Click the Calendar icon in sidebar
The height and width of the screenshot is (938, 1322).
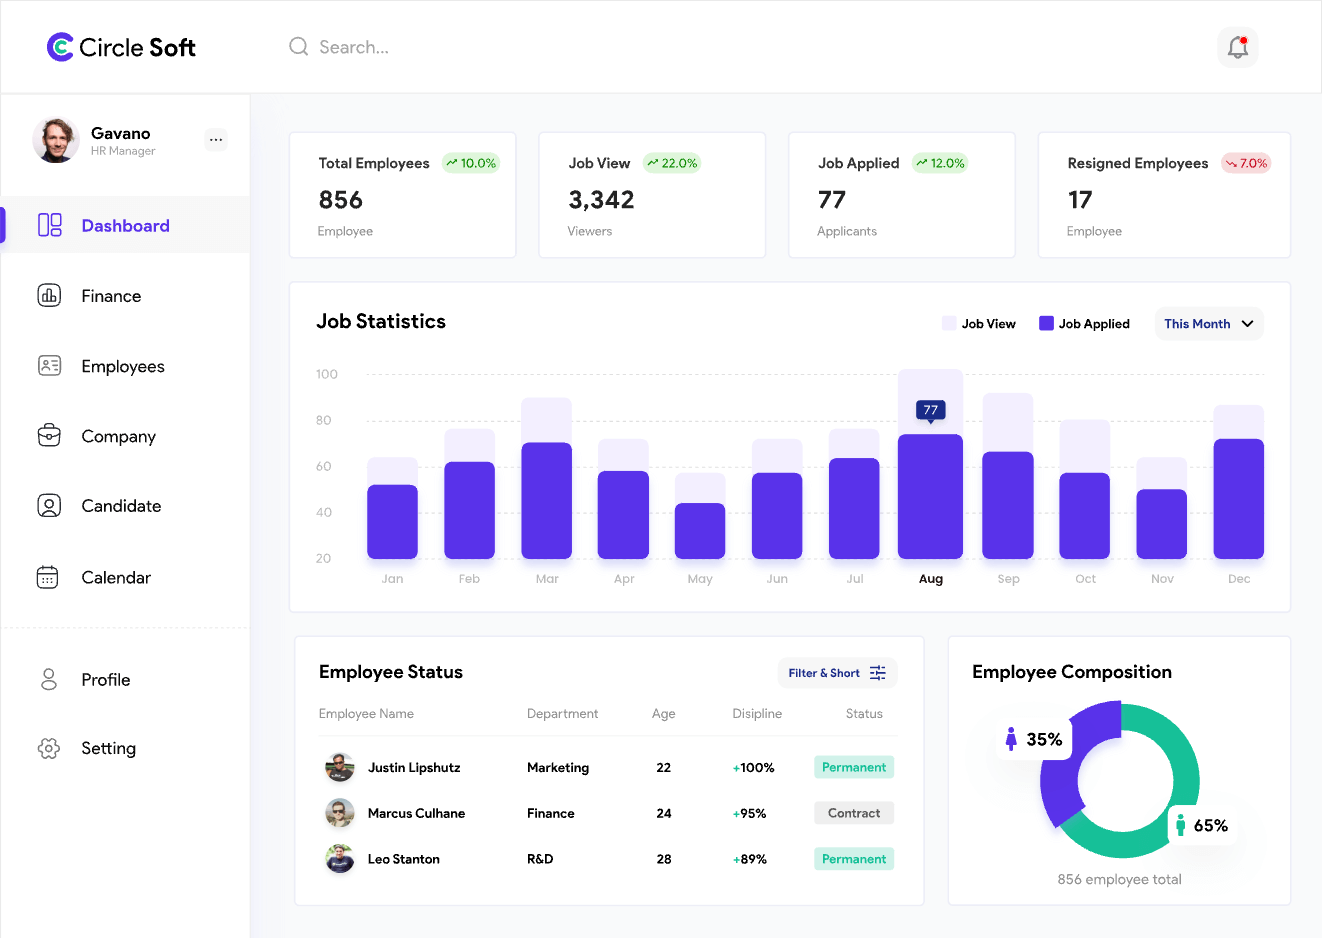[48, 577]
